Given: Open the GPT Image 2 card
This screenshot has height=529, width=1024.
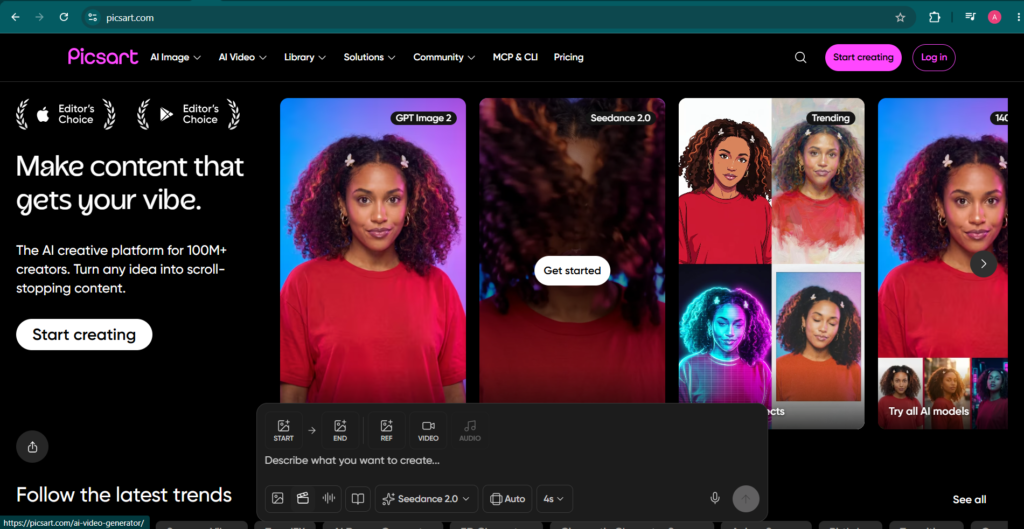Looking at the screenshot, I should 373,251.
